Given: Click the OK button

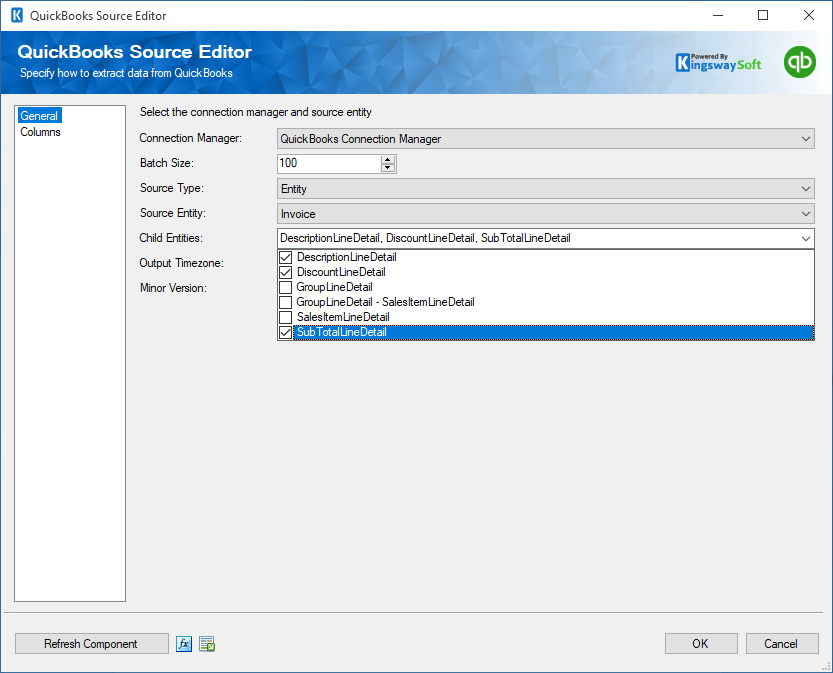Looking at the screenshot, I should [701, 644].
